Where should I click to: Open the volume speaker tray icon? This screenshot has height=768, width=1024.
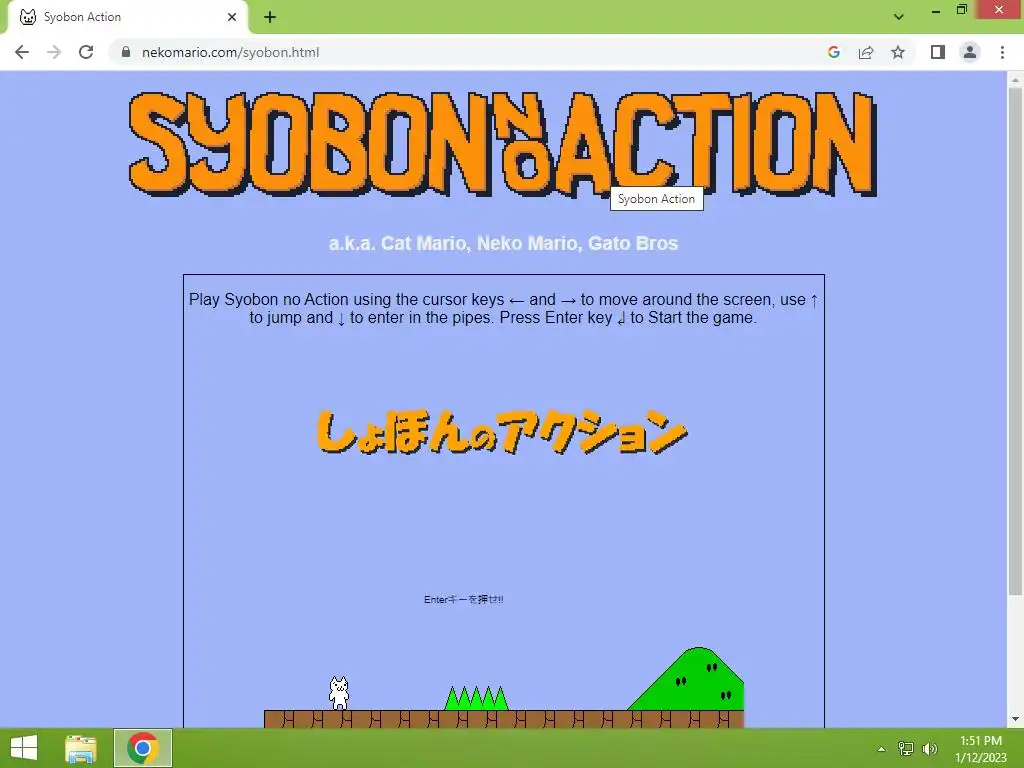929,748
